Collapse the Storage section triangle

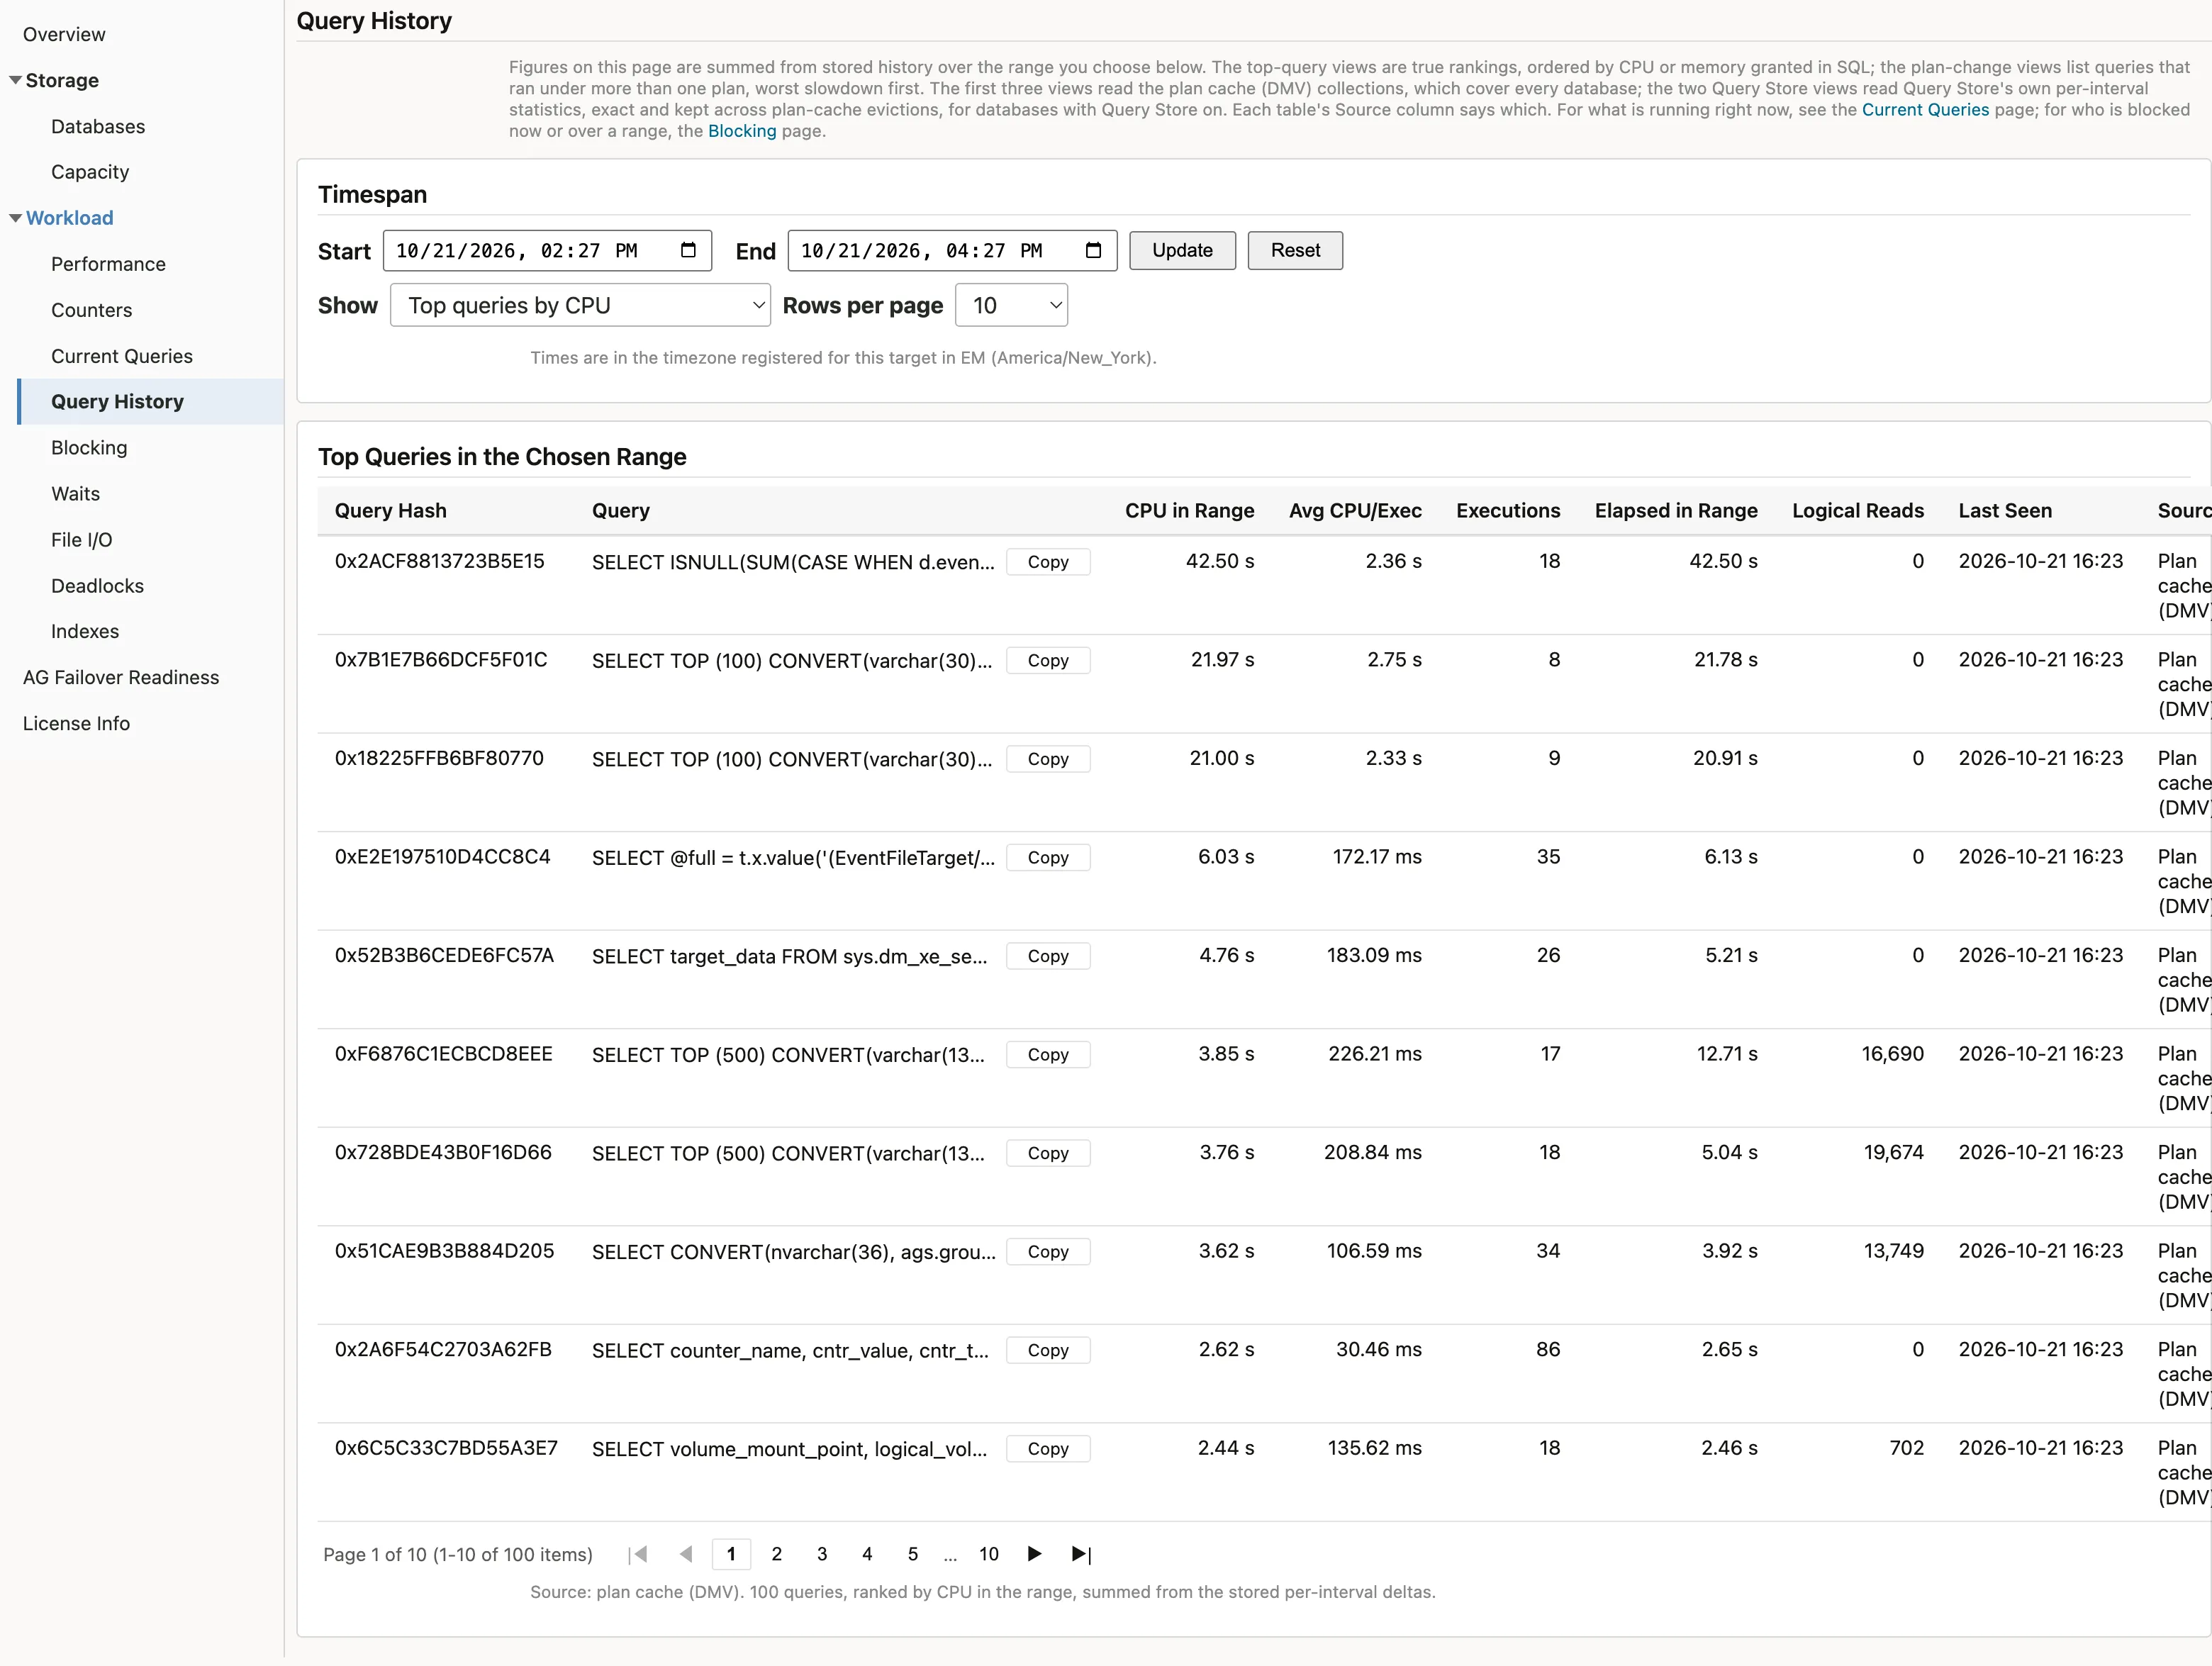(15, 80)
